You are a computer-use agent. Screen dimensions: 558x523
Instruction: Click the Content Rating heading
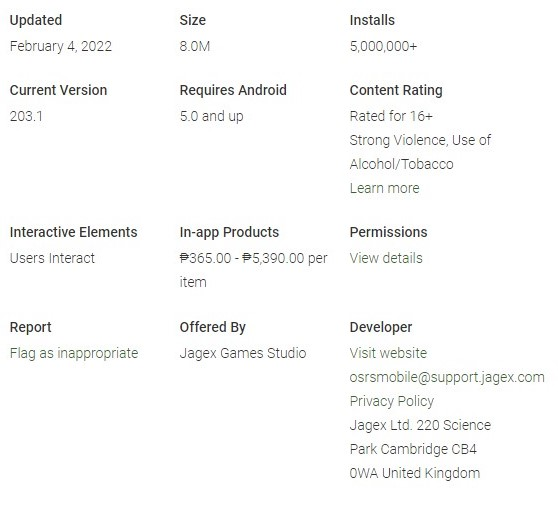[x=396, y=90]
